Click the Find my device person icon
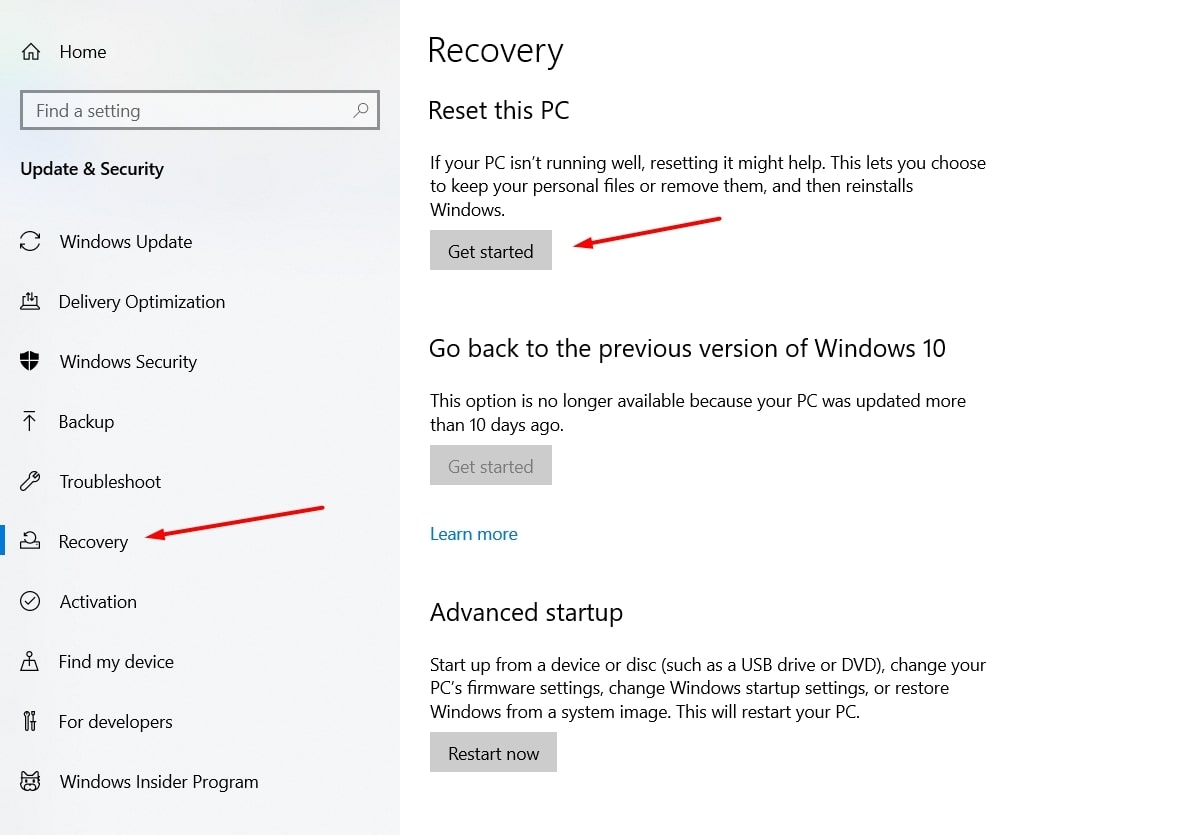This screenshot has height=835, width=1189. (x=30, y=661)
